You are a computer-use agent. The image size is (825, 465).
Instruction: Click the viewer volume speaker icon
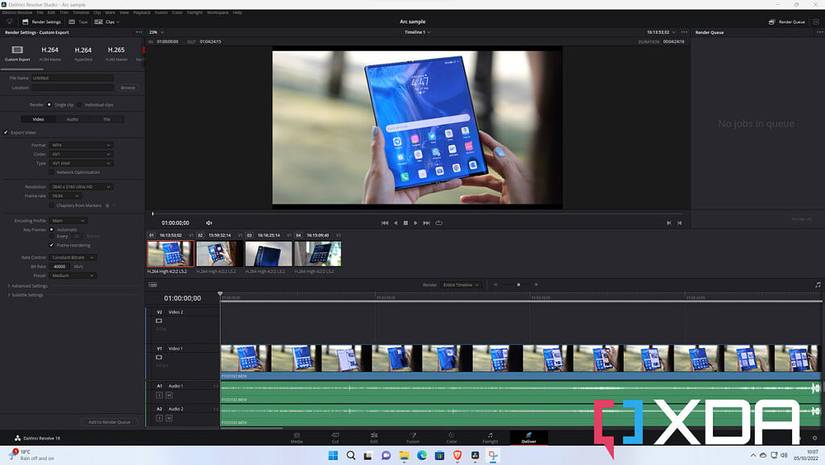point(209,223)
